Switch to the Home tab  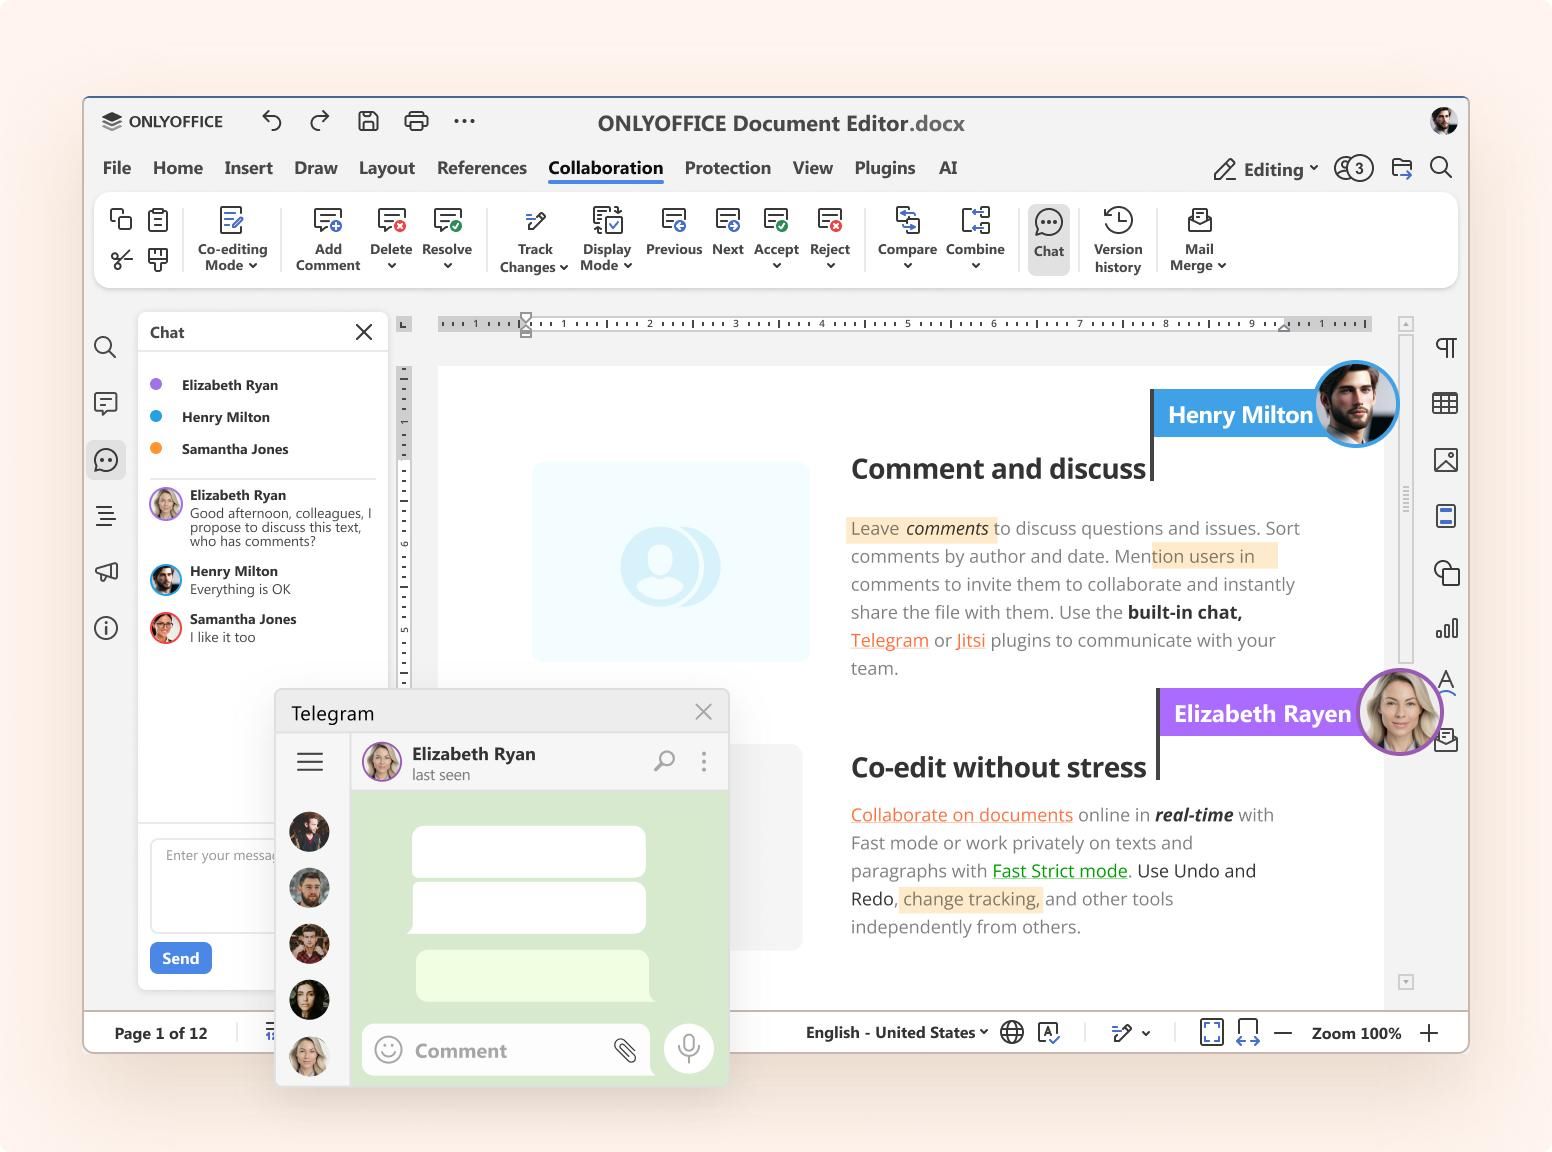tap(178, 168)
